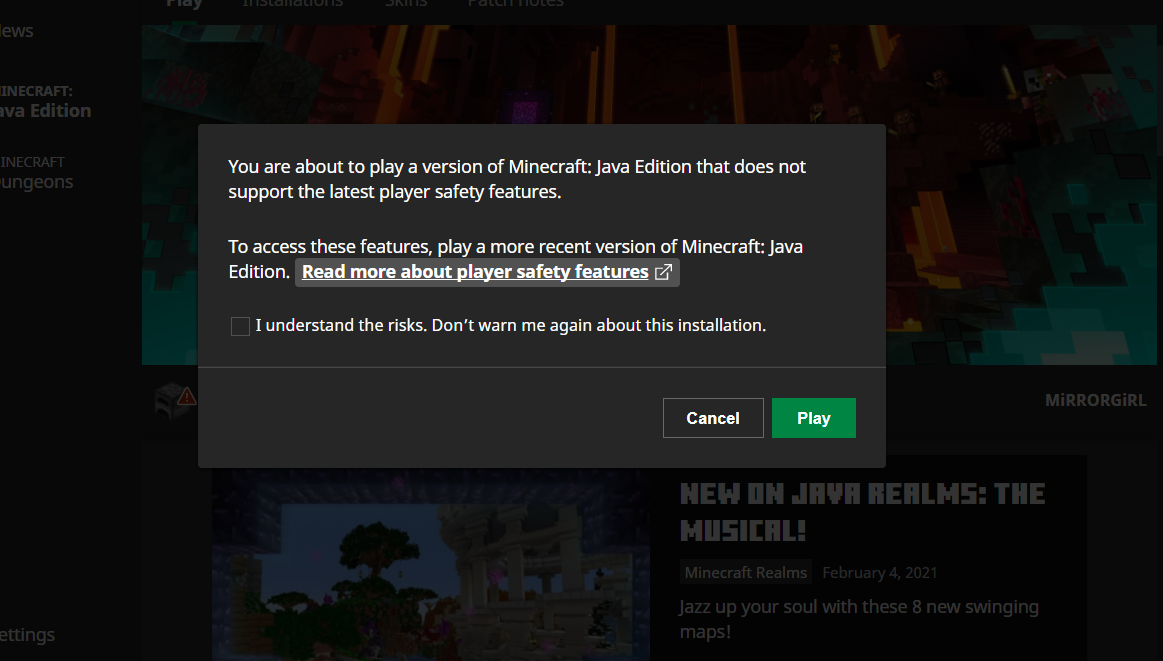The image size is (1163, 661).
Task: Select Minecraft: Java Edition in sidebar
Action: pos(45,102)
